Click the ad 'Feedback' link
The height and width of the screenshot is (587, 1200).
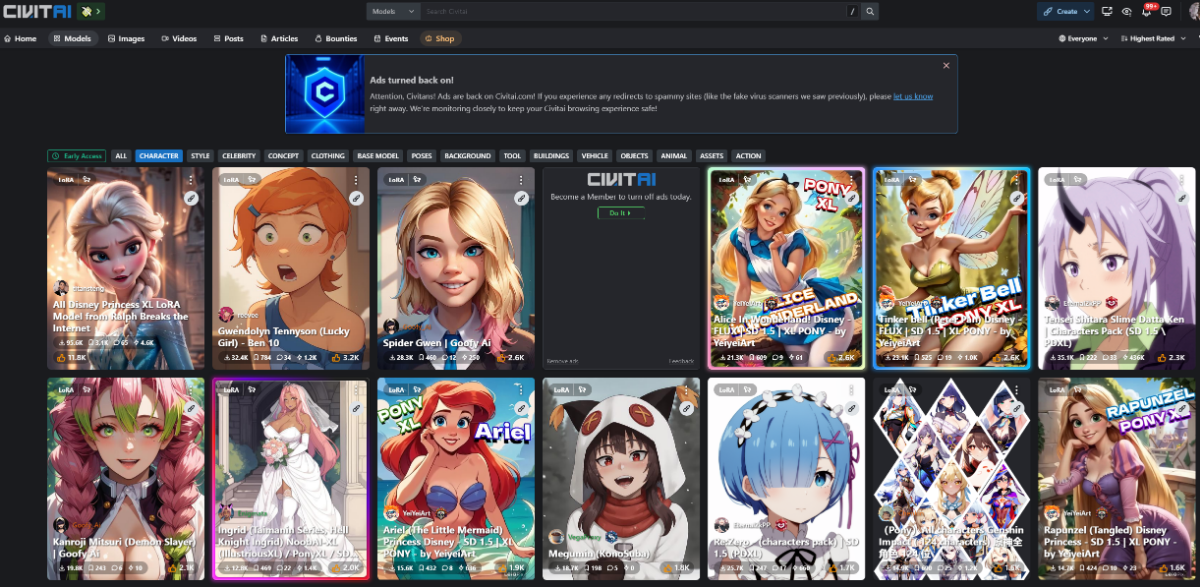pyautogui.click(x=682, y=360)
